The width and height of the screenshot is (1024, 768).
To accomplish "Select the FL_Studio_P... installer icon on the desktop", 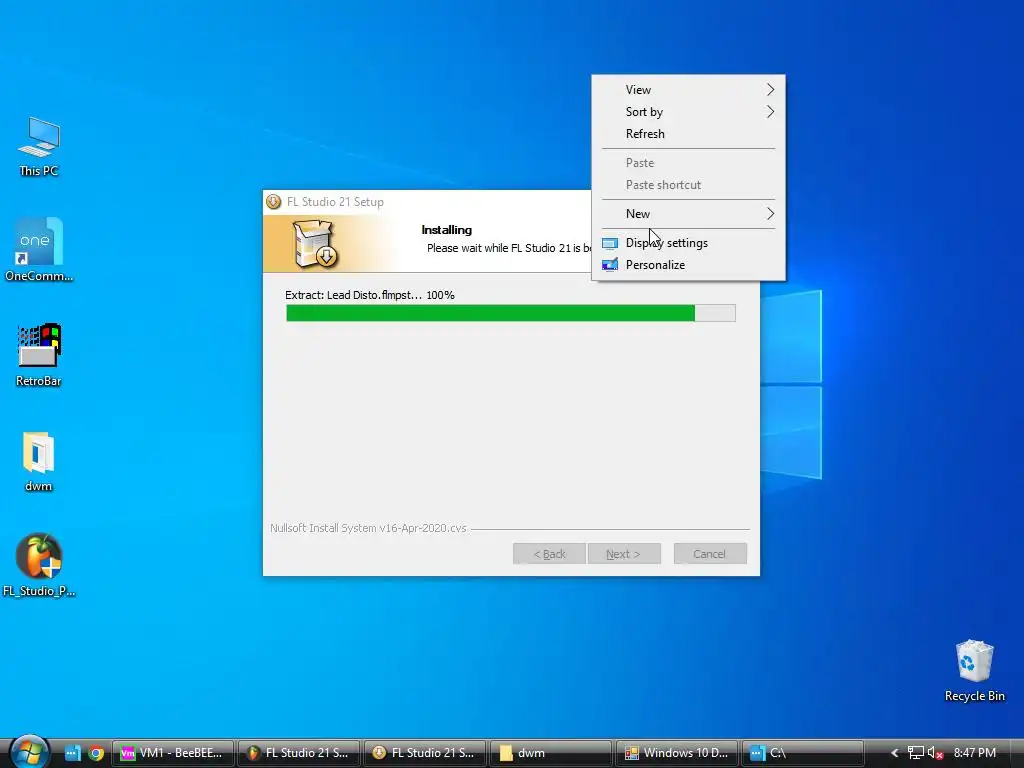I will (39, 565).
